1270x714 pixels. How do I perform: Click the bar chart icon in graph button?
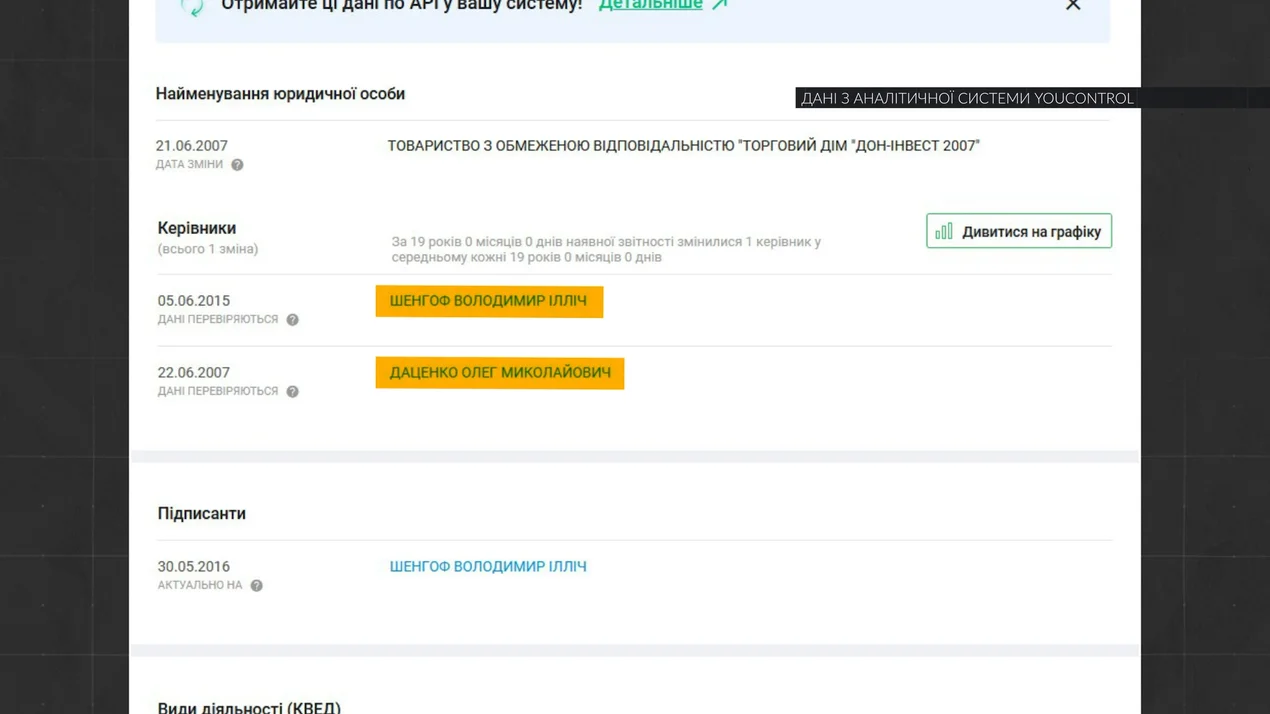click(944, 231)
